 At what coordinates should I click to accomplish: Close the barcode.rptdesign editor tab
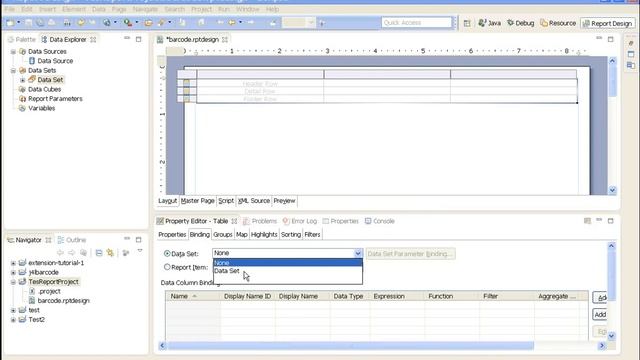point(225,40)
